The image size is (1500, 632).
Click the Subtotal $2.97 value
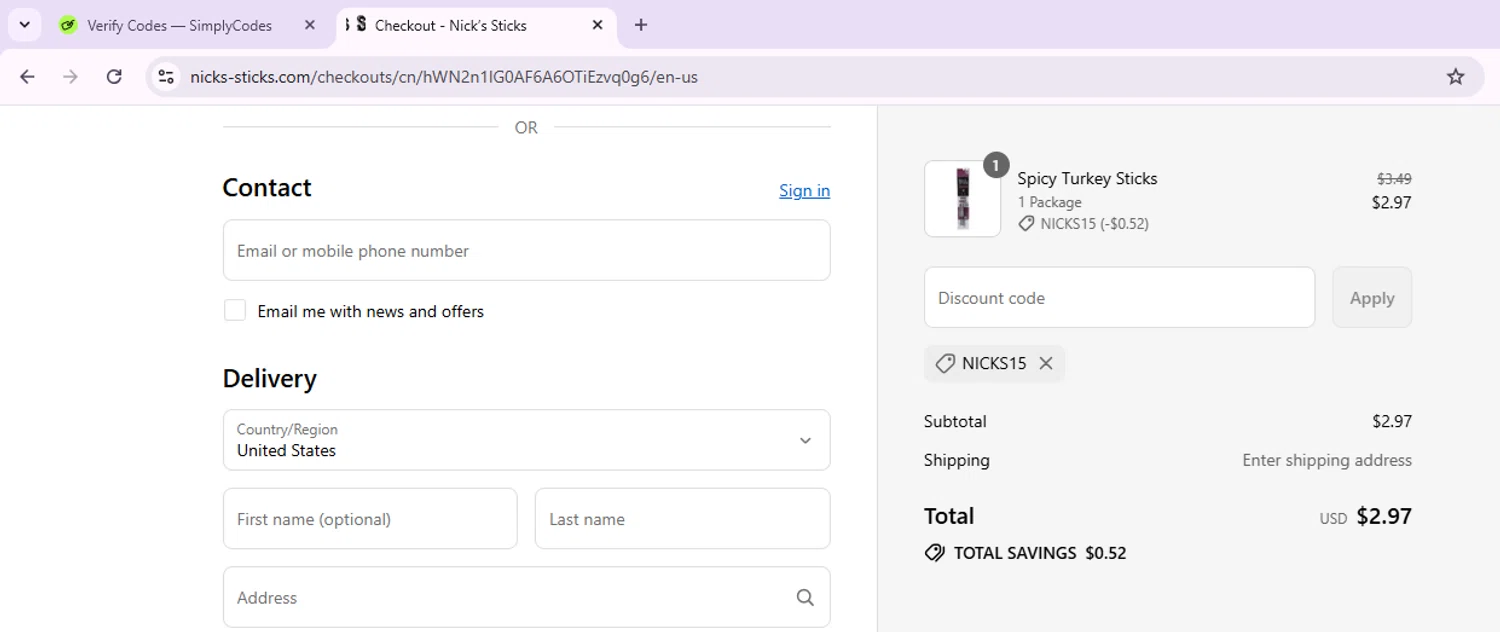tap(1392, 421)
